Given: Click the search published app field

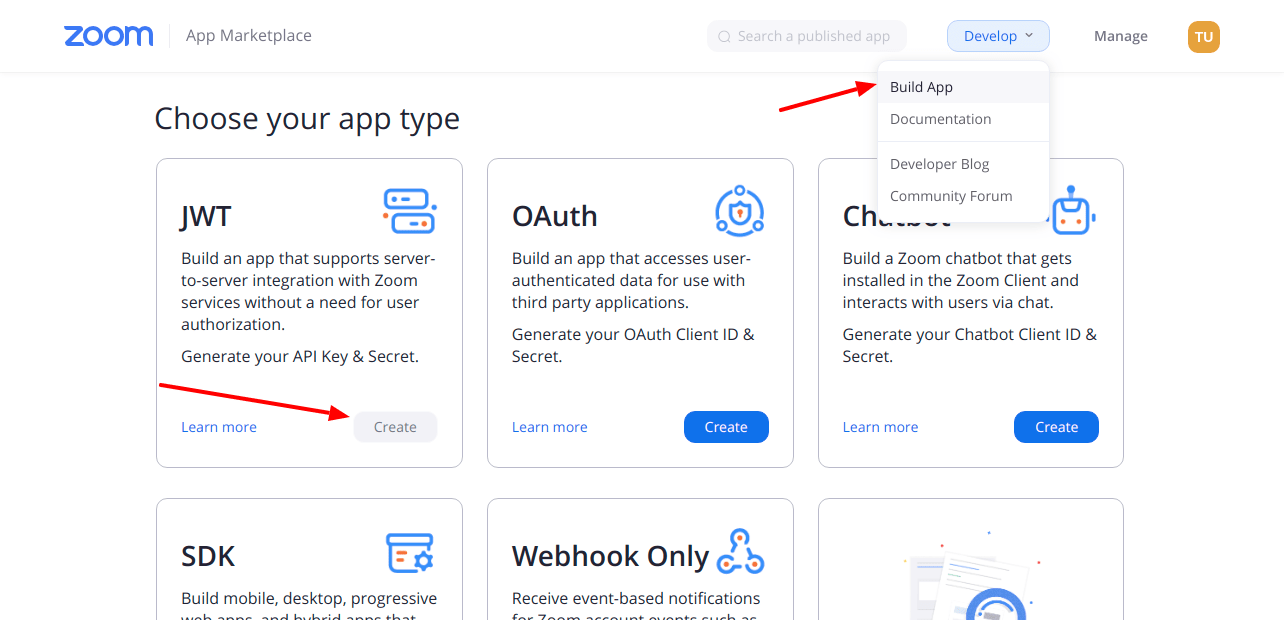Looking at the screenshot, I should 807,36.
